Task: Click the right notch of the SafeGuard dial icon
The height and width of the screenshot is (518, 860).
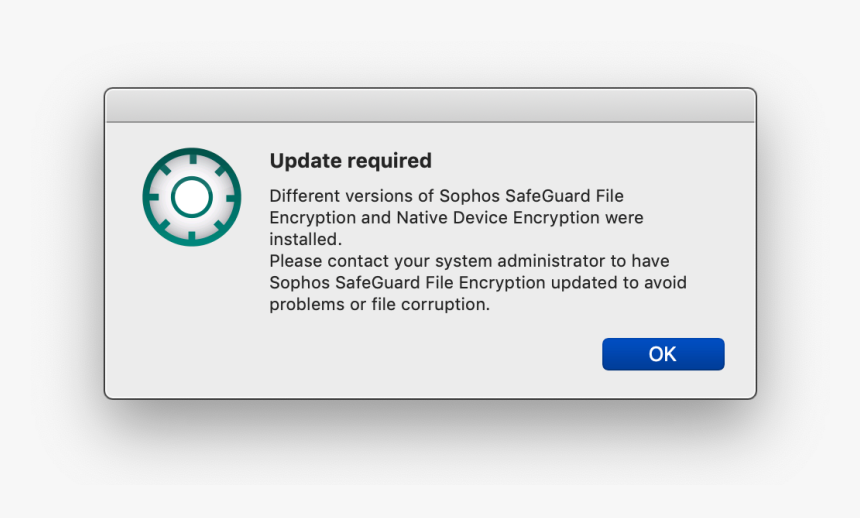Action: point(230,197)
